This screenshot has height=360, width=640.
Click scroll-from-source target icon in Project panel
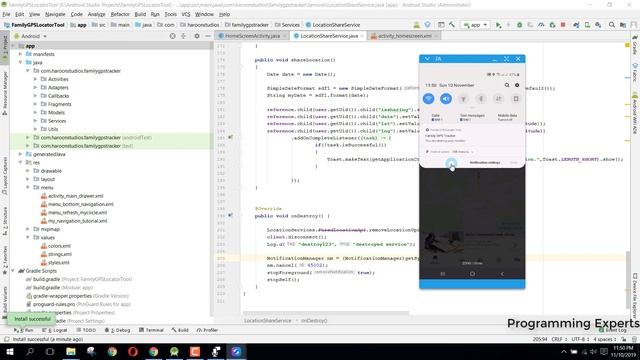click(x=172, y=36)
